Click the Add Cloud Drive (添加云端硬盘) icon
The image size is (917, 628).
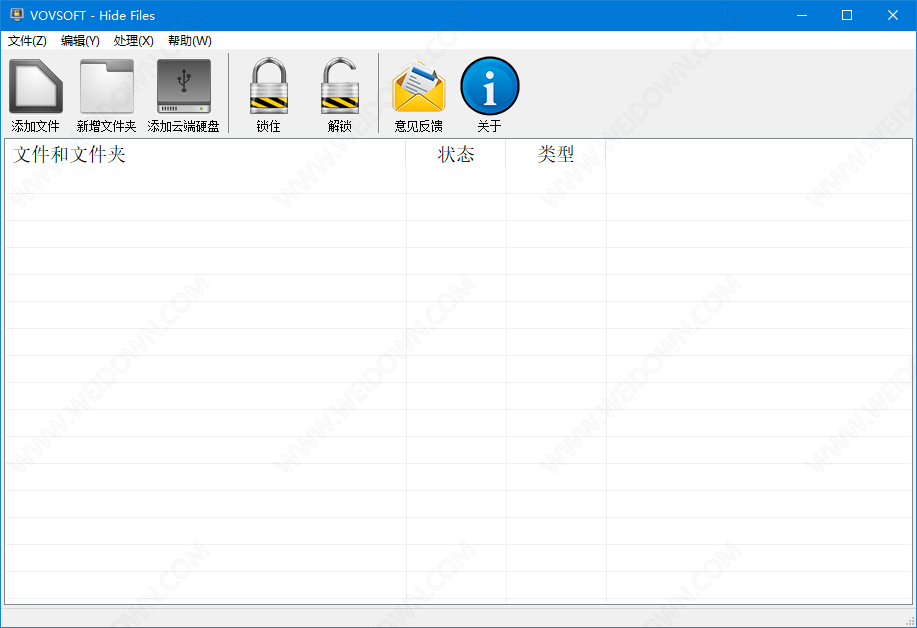coord(184,87)
